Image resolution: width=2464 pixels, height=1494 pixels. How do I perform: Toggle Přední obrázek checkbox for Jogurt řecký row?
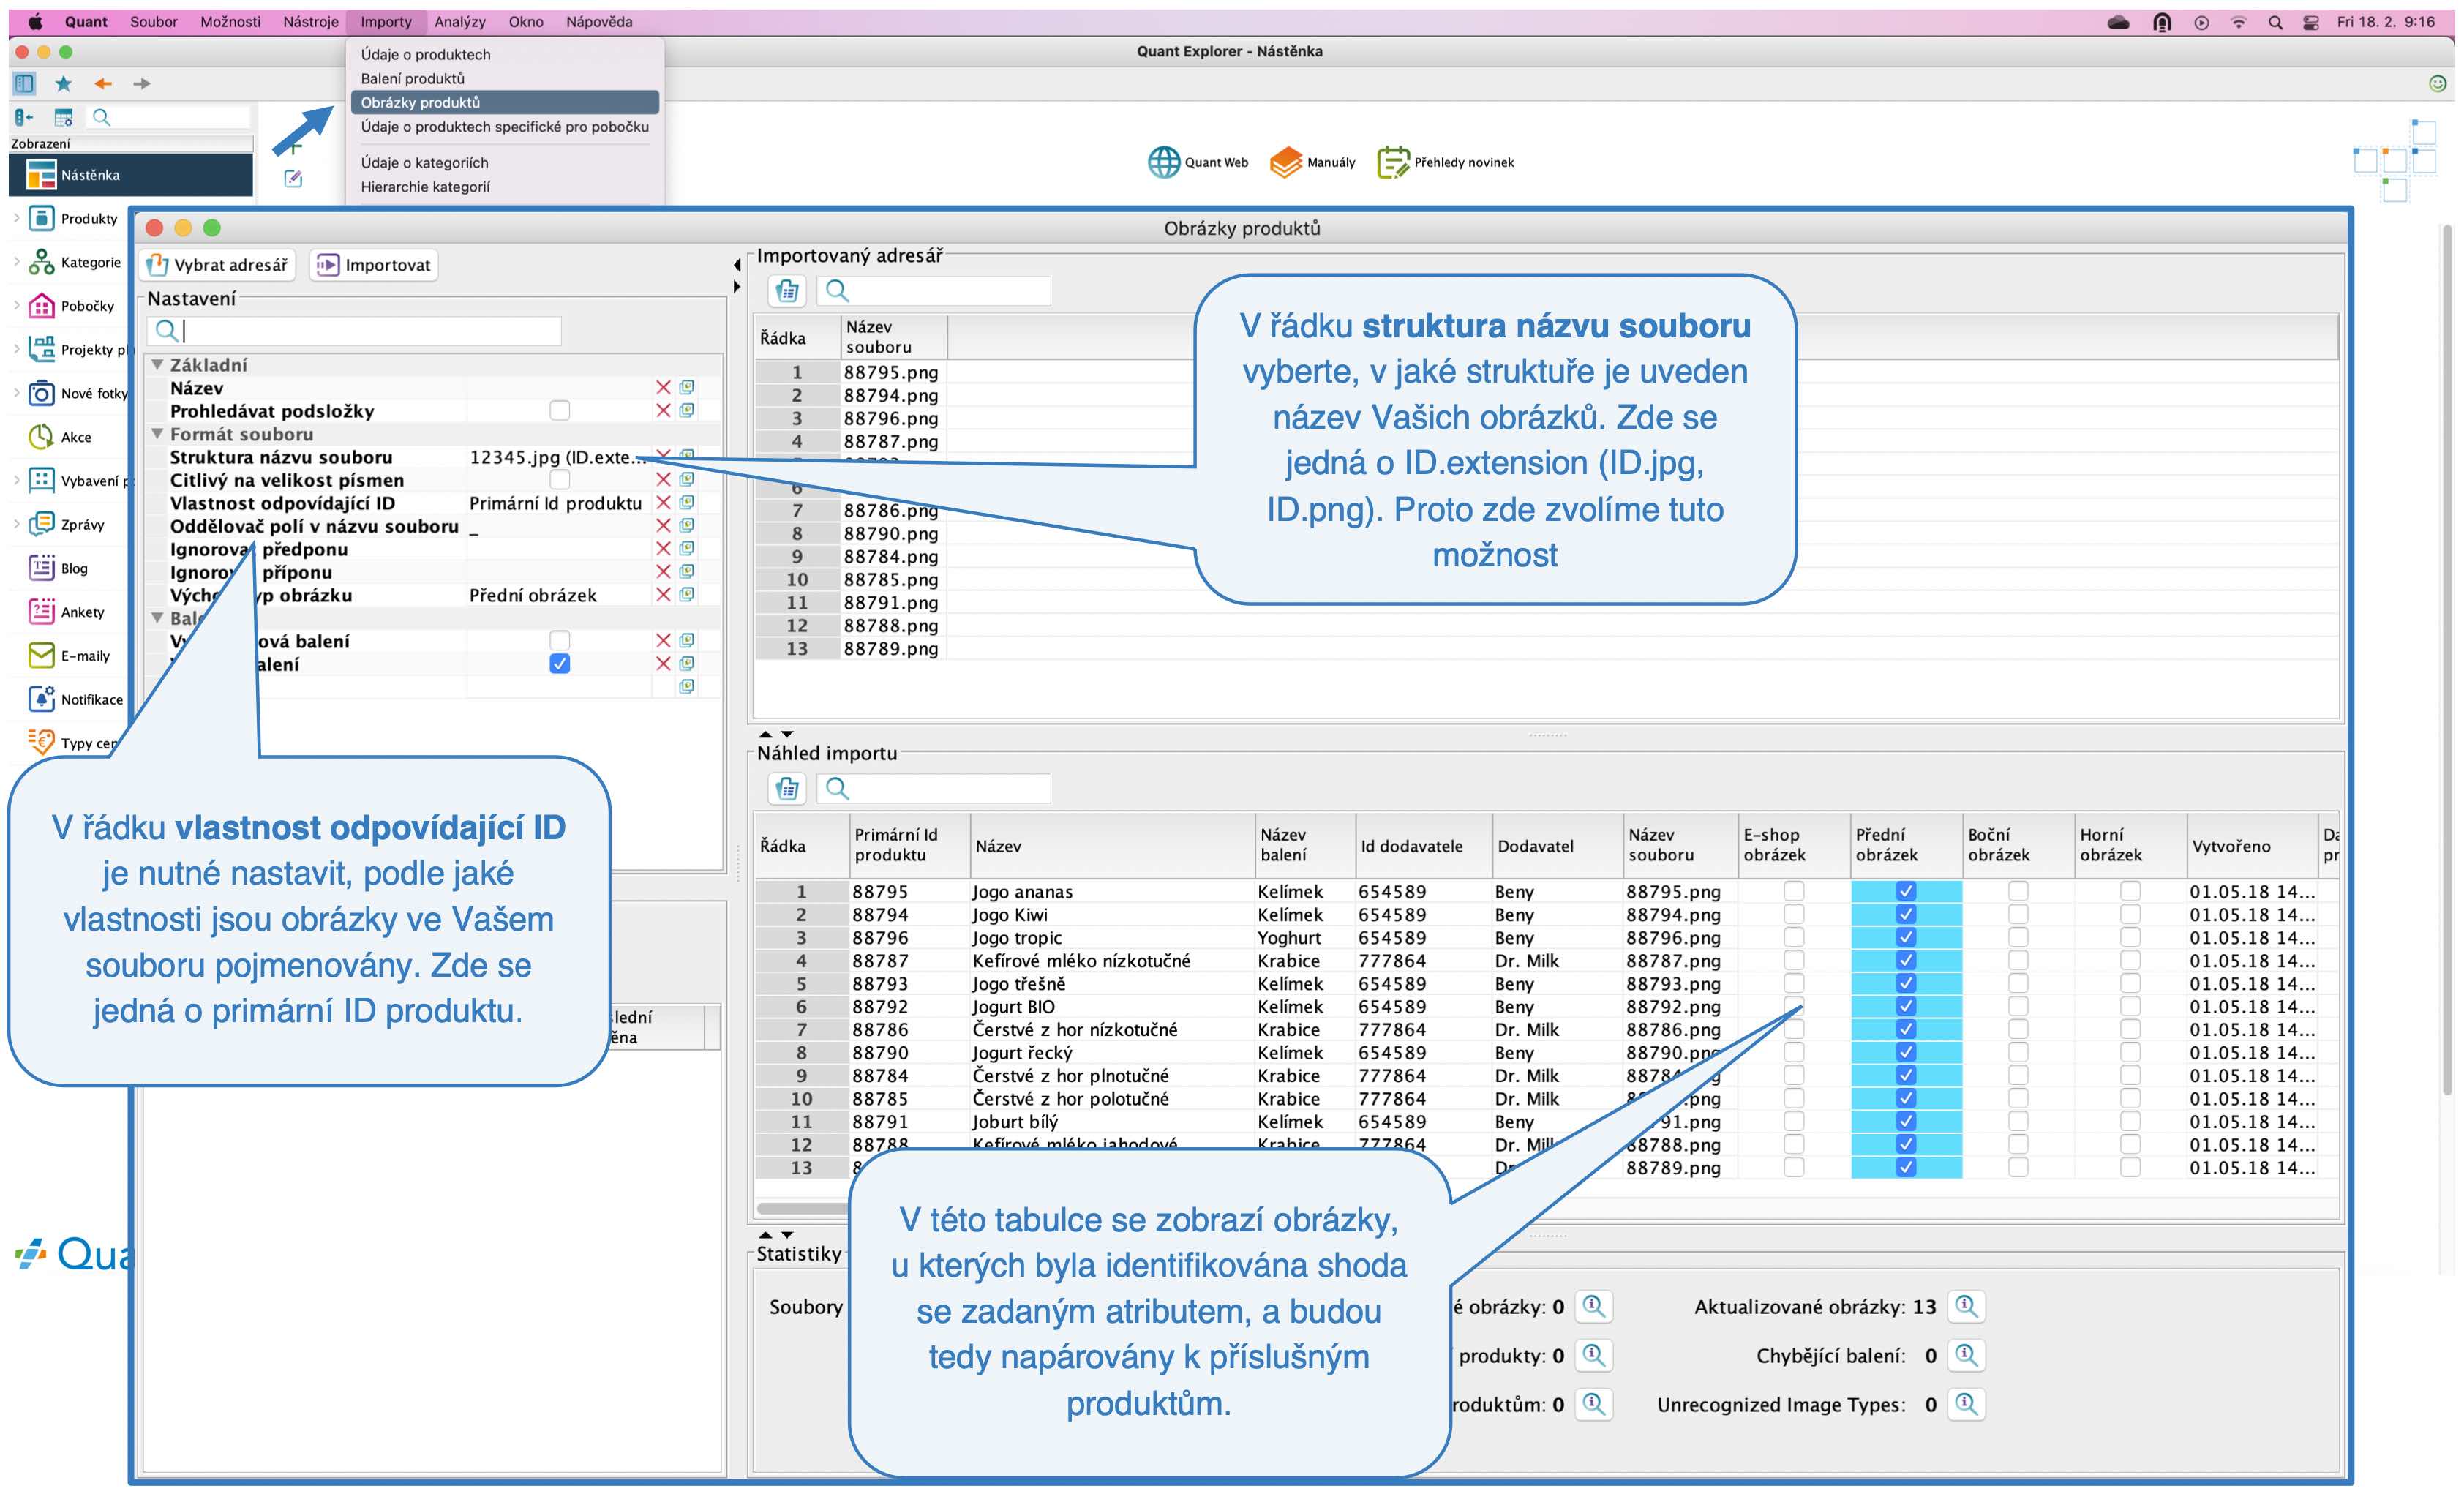coord(1906,1052)
